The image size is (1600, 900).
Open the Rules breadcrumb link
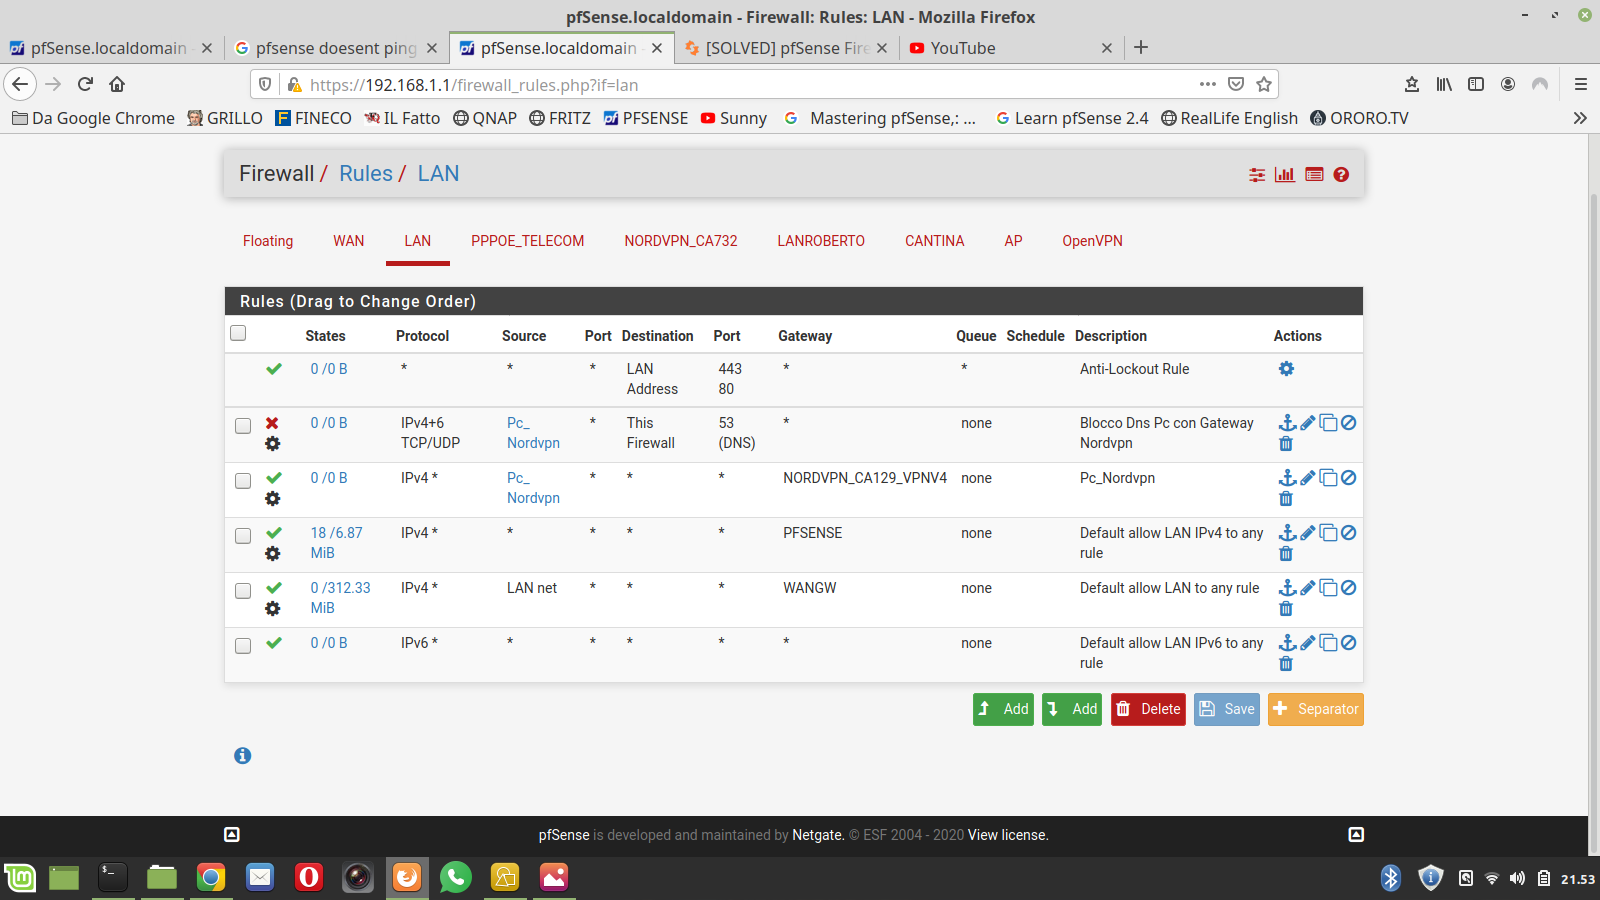pos(366,174)
